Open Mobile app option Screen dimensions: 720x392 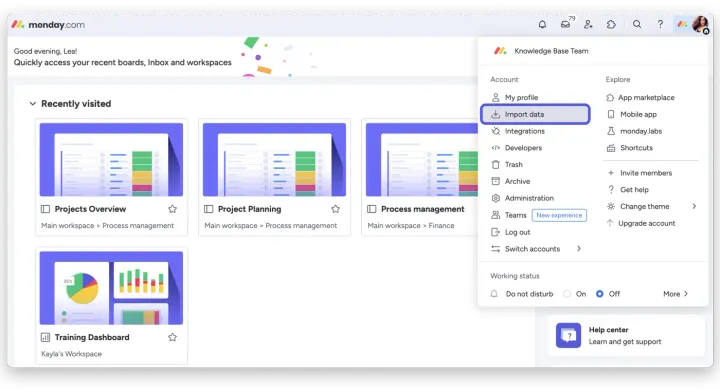pos(632,114)
